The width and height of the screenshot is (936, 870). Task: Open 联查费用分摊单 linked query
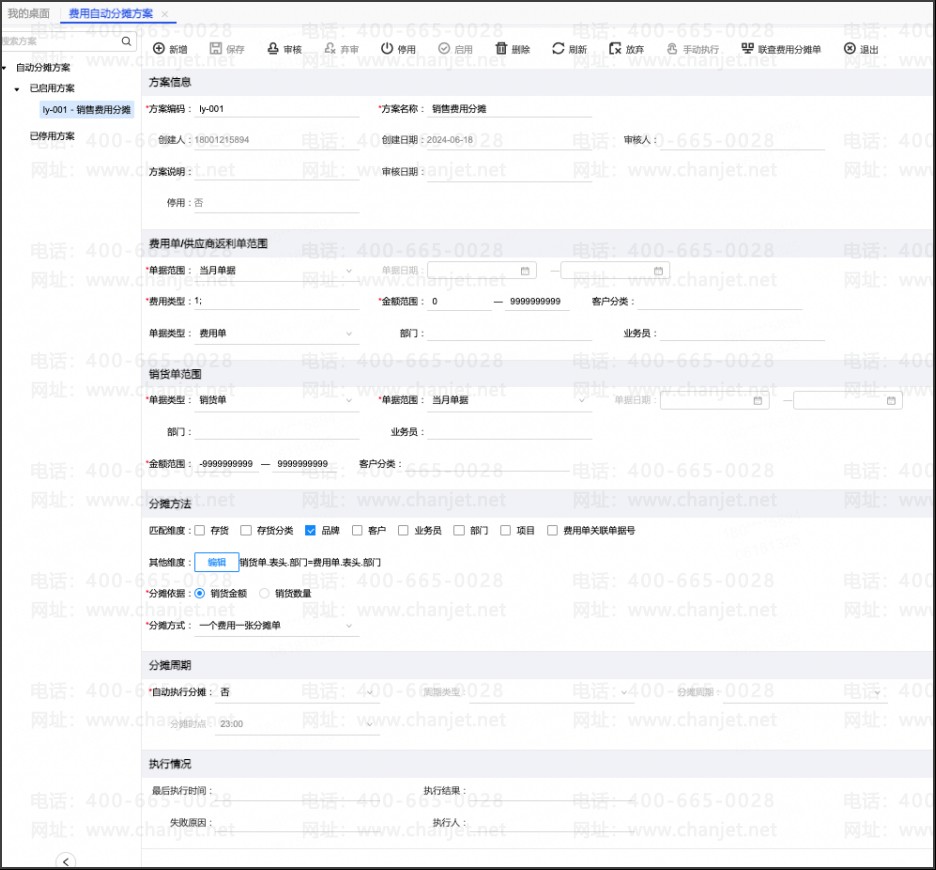[781, 49]
